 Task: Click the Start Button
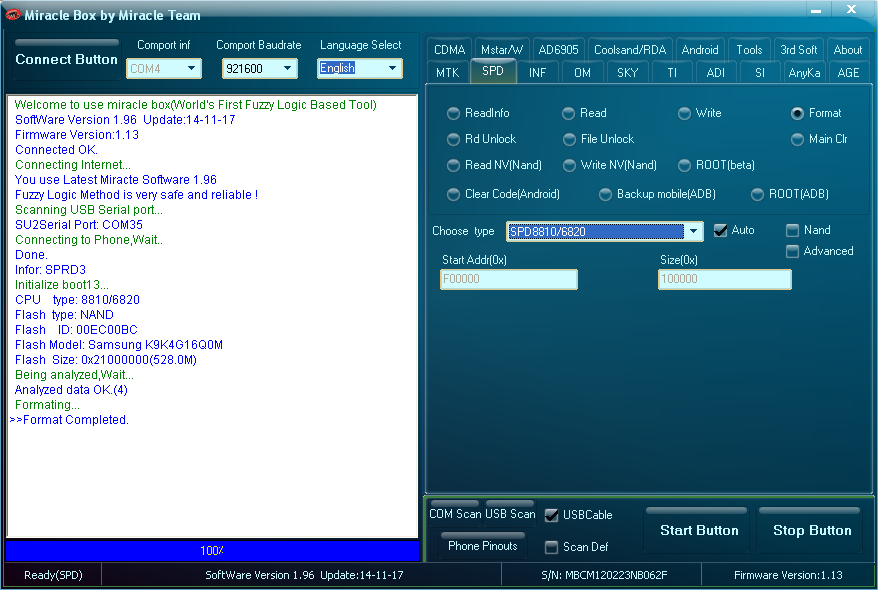coord(699,531)
